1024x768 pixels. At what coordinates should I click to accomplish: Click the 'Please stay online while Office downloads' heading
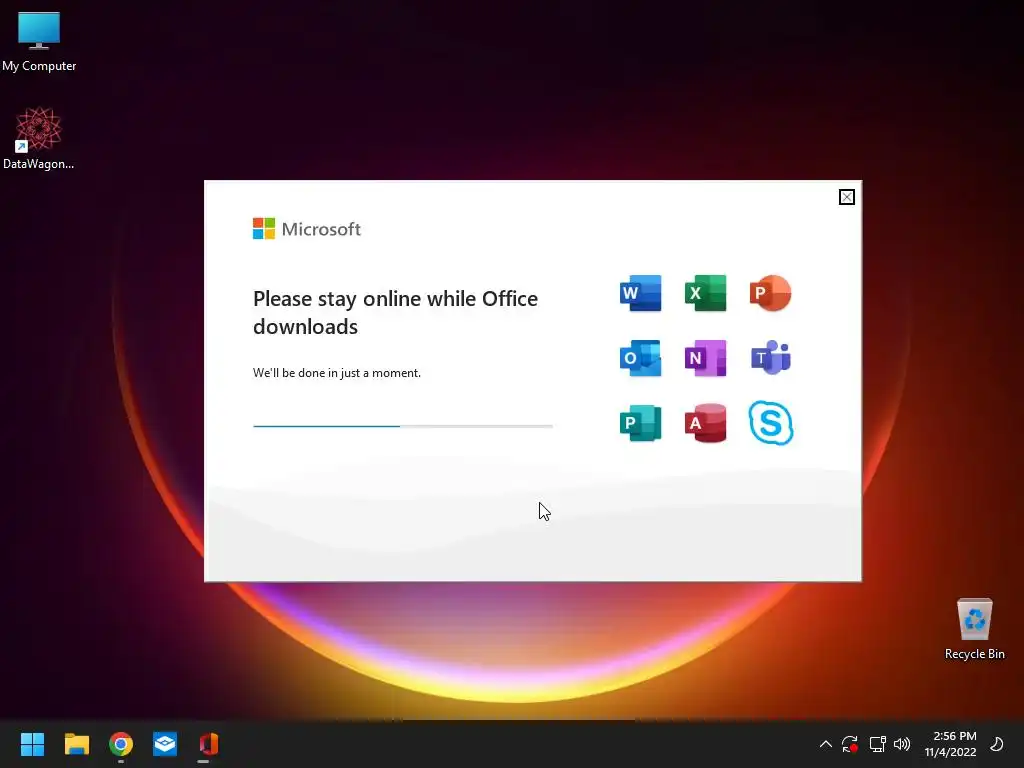click(x=395, y=312)
